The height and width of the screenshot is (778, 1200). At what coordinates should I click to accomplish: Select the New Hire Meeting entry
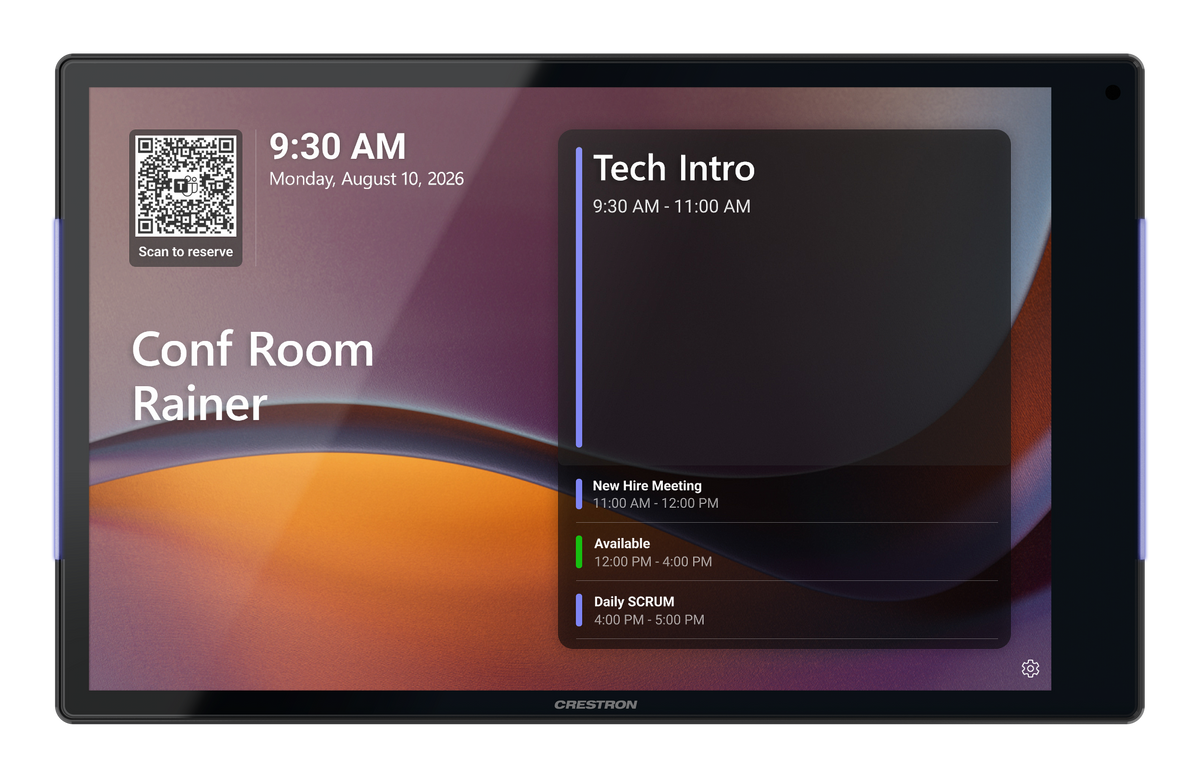click(x=784, y=494)
